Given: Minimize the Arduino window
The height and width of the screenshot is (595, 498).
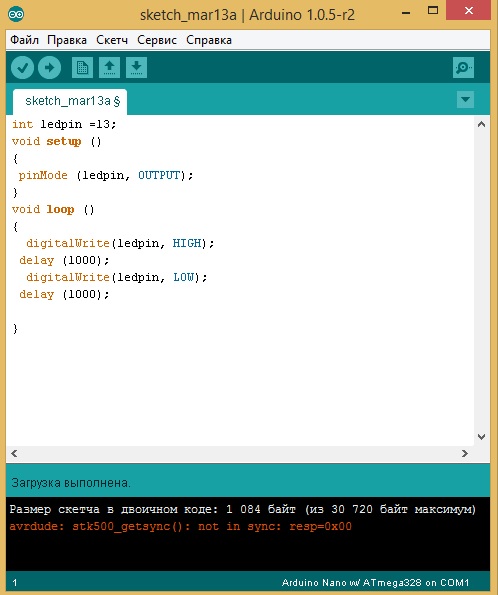Looking at the screenshot, I should click(x=406, y=12).
